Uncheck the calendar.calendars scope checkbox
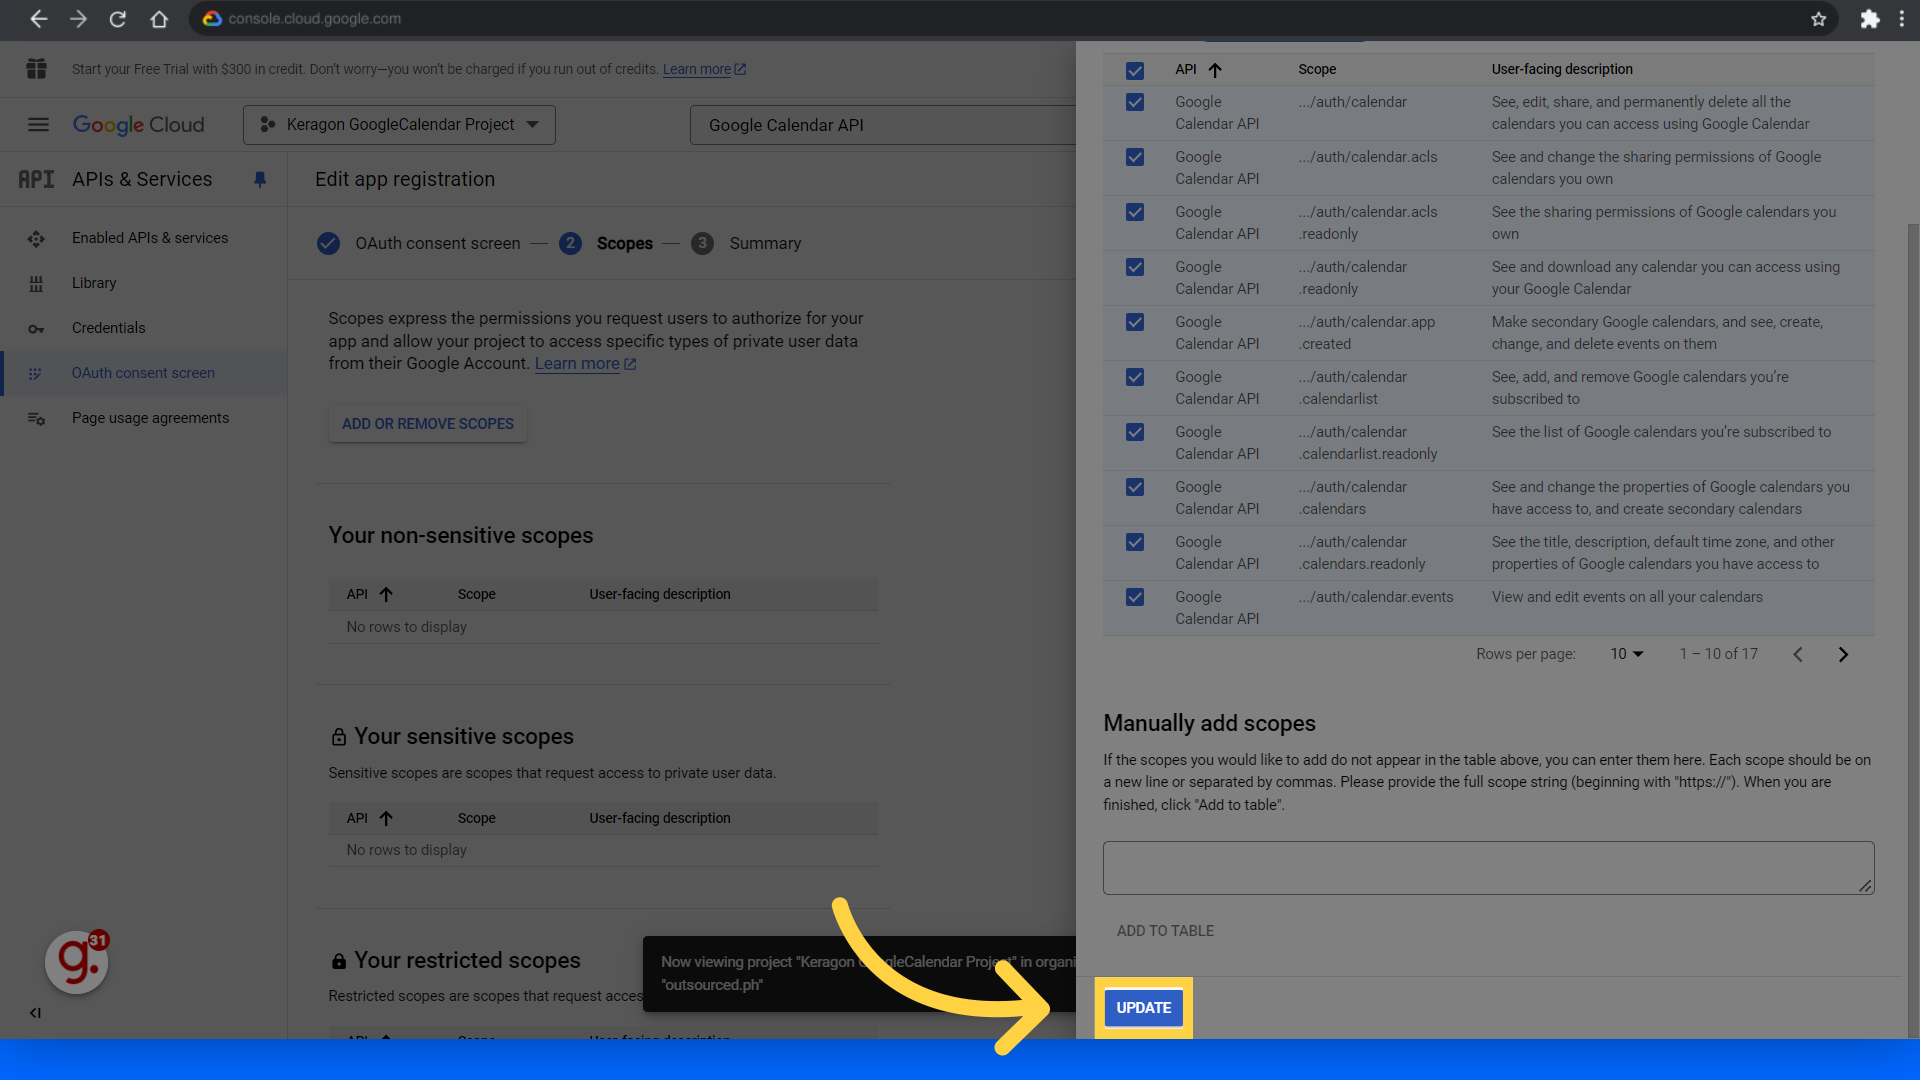The width and height of the screenshot is (1920, 1080). click(1135, 487)
